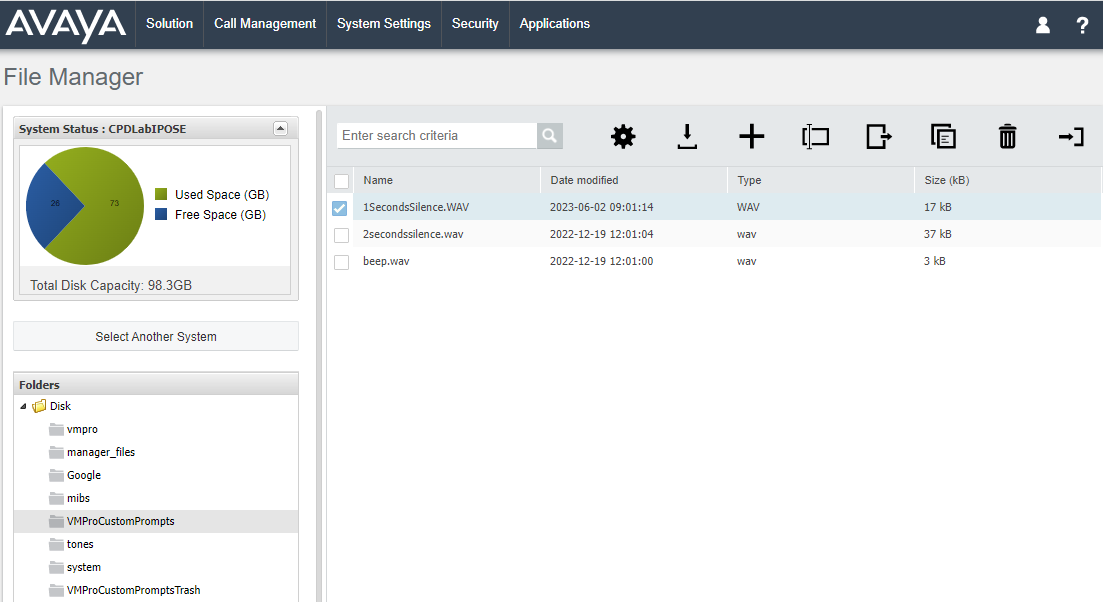Click the 3 kB size cell
The width and height of the screenshot is (1103, 602).
(x=934, y=261)
